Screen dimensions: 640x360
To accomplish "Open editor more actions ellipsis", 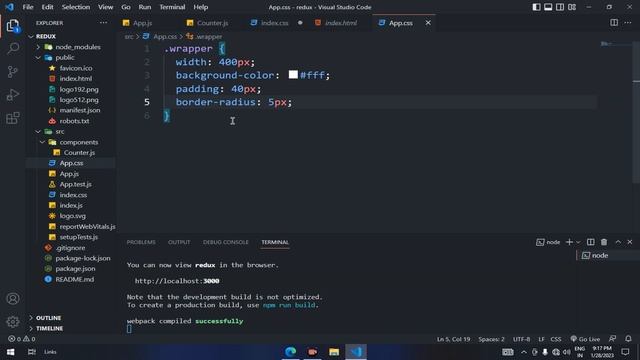I will click(x=628, y=23).
